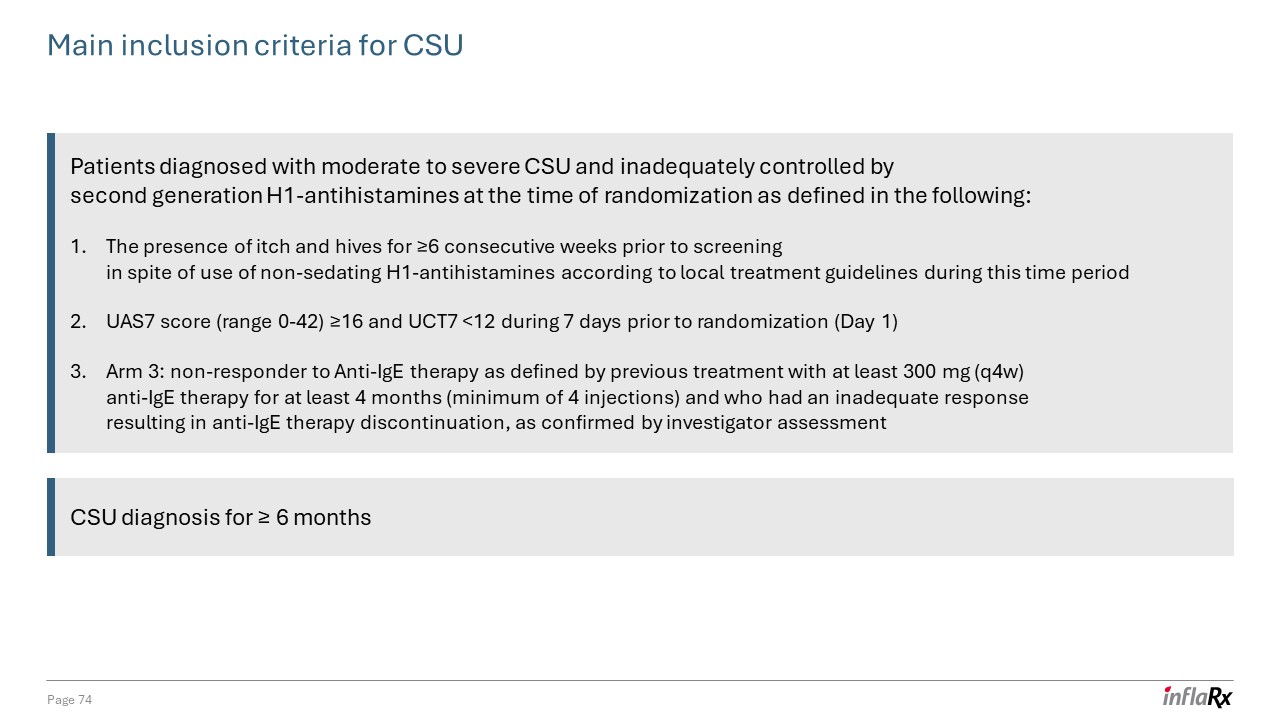Screen dimensions: 1280x720
Task: Click the blue accent bar beside 'CSU diagnosis'
Action: click(51, 517)
